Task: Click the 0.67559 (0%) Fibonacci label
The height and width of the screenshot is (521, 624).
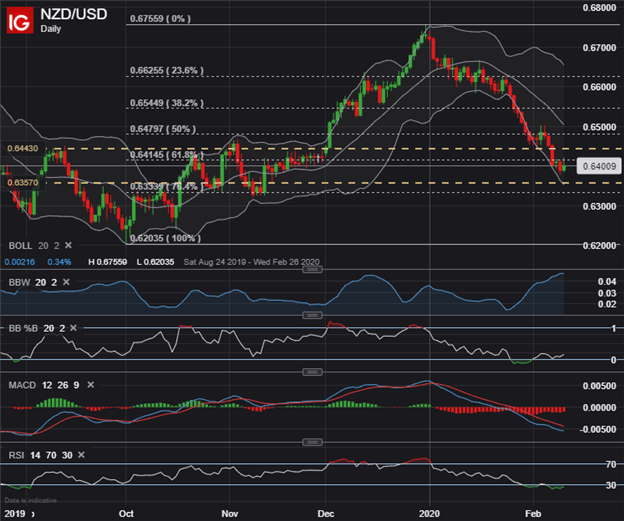Action: pyautogui.click(x=160, y=19)
